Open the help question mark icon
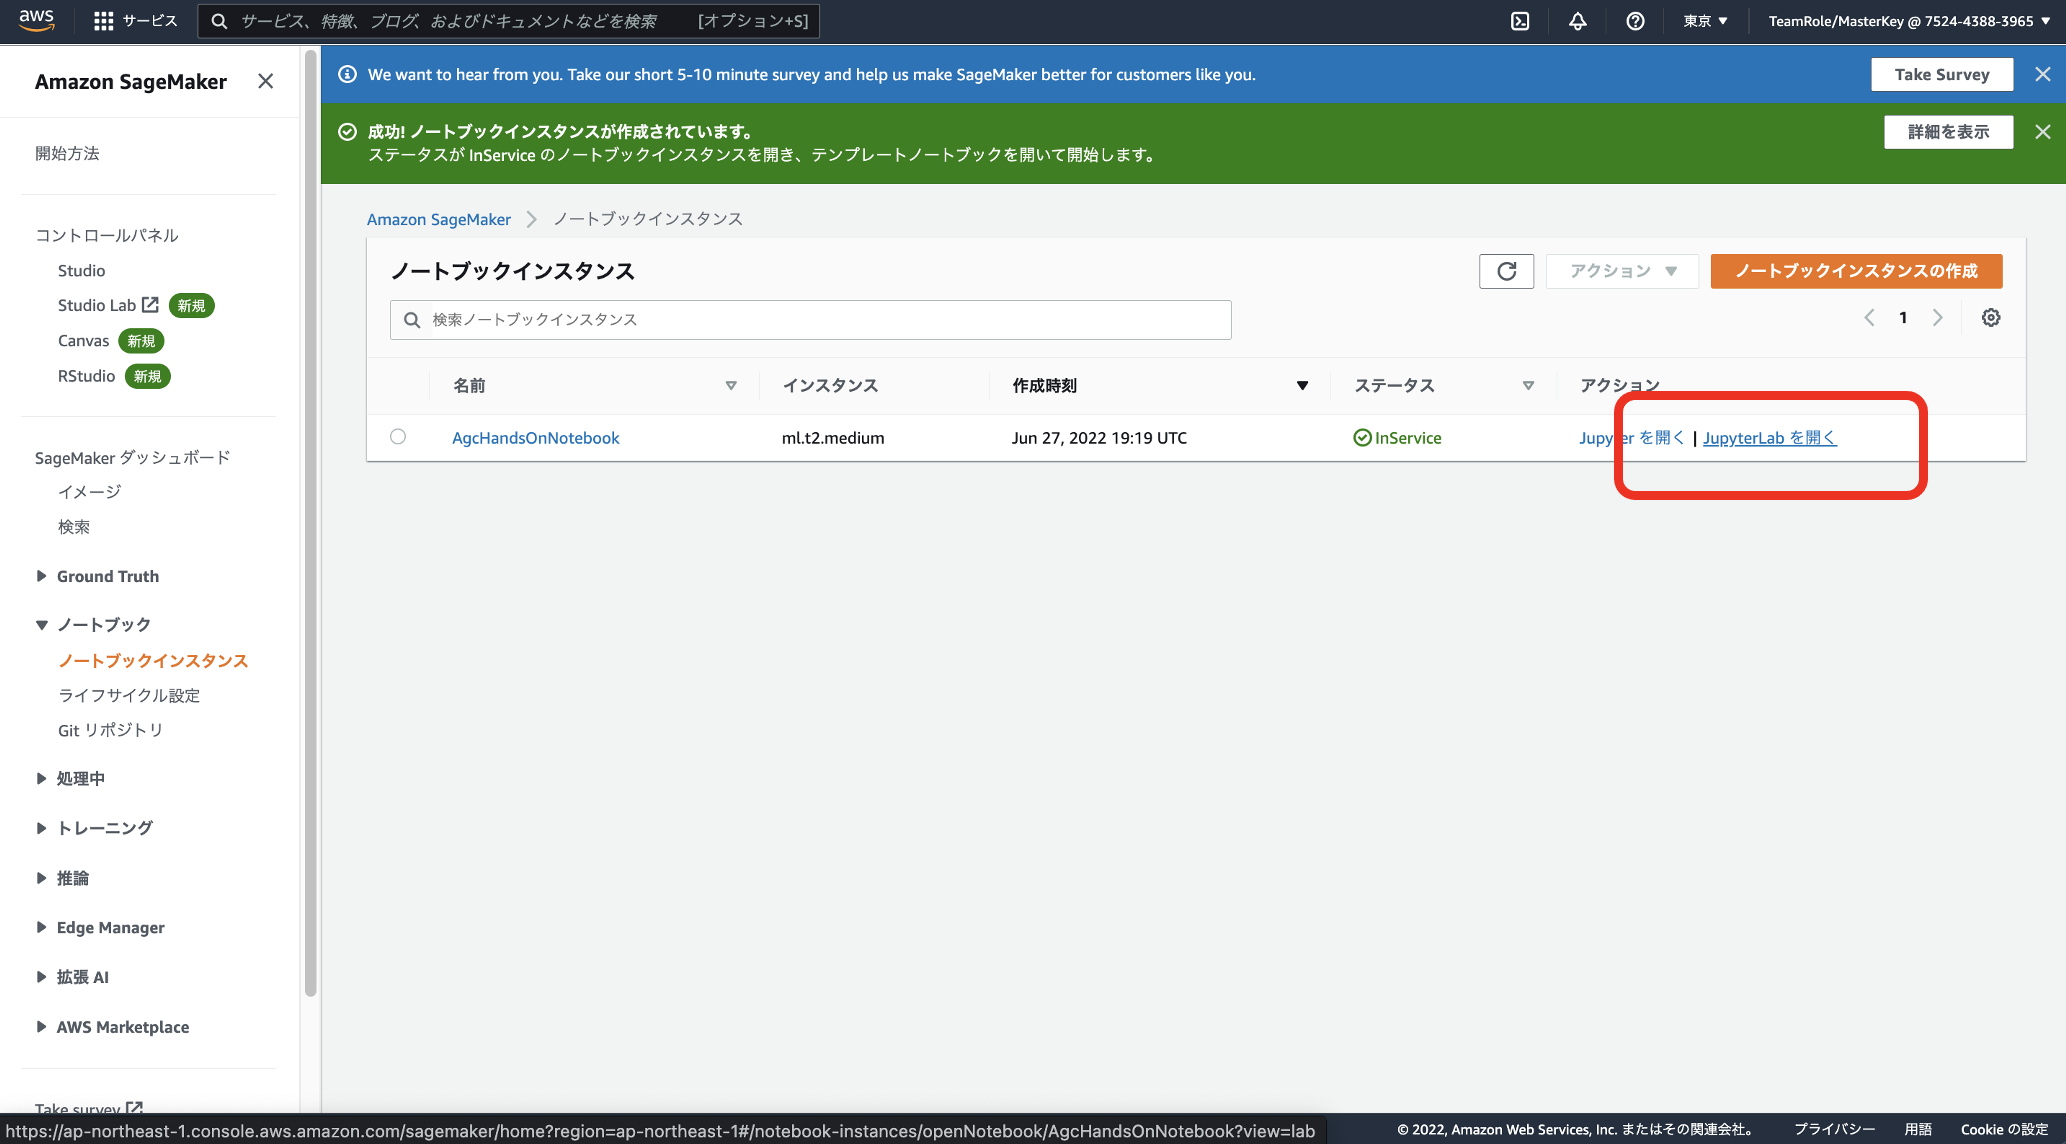Screen dimensions: 2066x1144 click(x=1635, y=21)
